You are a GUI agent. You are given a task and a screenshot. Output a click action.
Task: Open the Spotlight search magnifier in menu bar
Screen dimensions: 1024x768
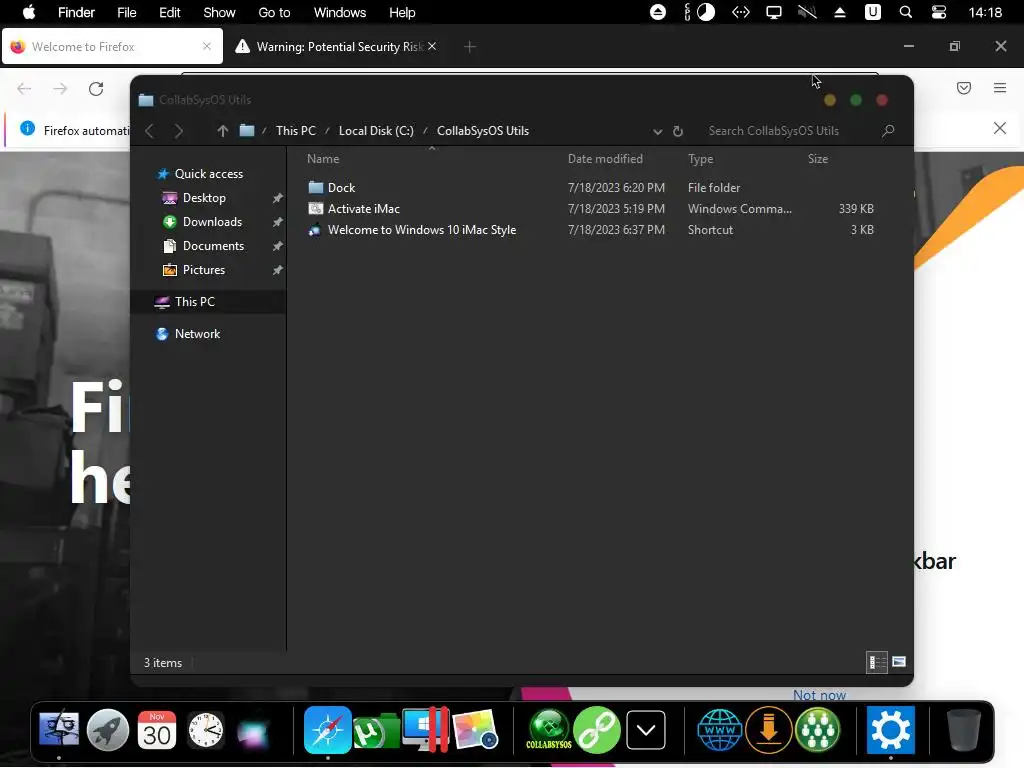[905, 12]
